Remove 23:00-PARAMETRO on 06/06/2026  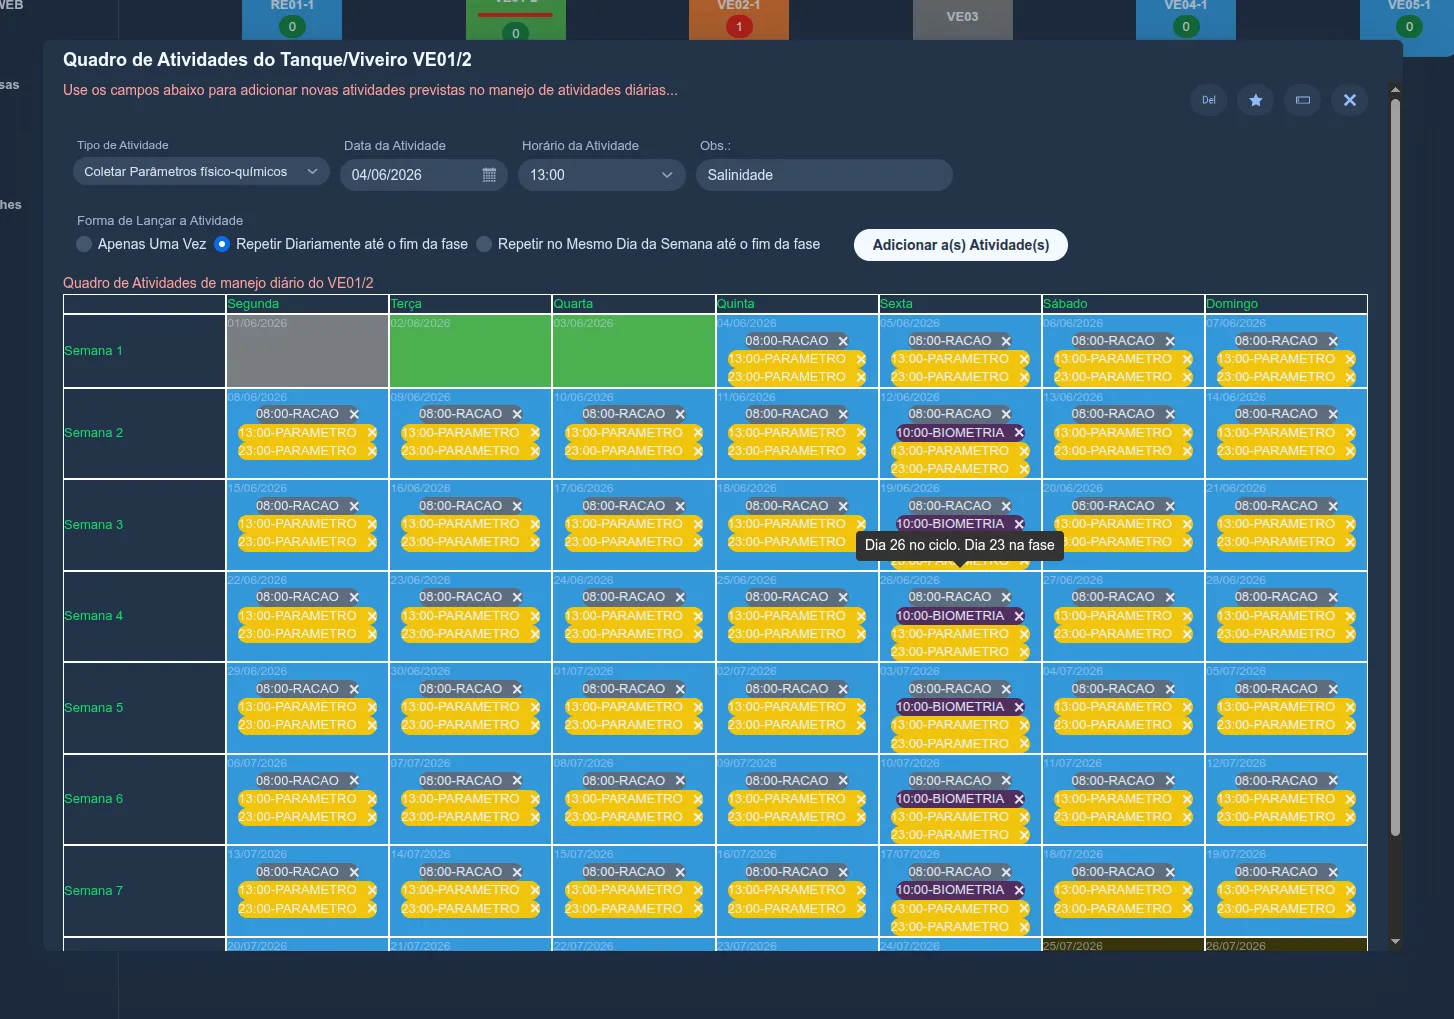pyautogui.click(x=1187, y=377)
